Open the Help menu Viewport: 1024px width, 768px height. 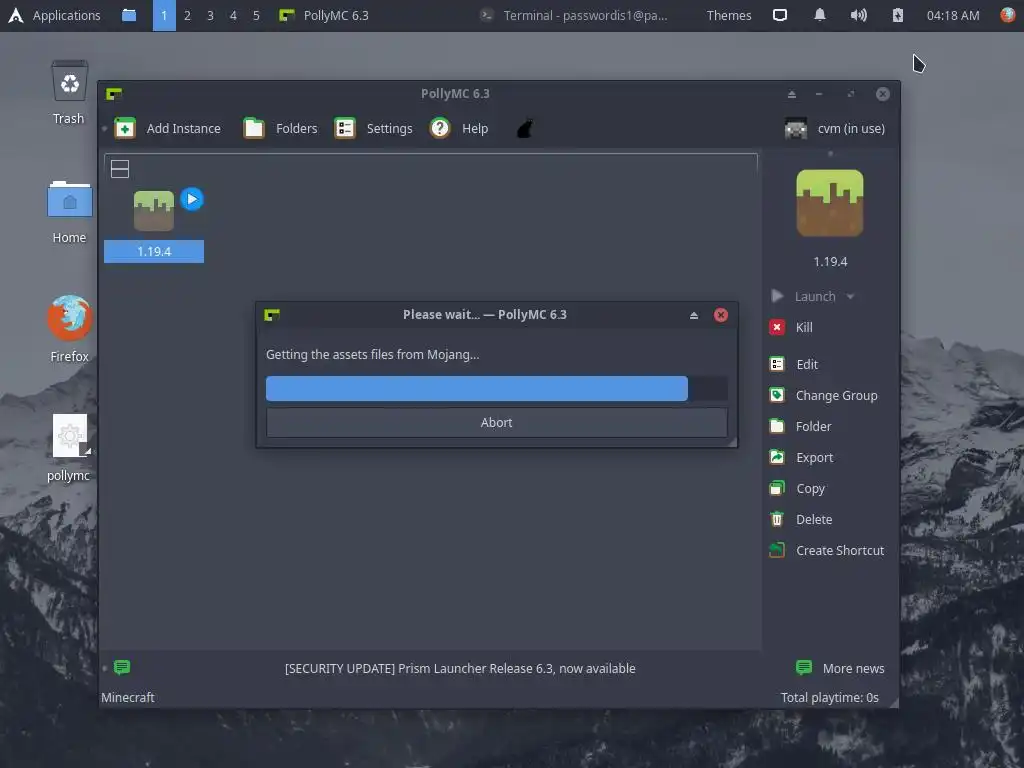458,128
